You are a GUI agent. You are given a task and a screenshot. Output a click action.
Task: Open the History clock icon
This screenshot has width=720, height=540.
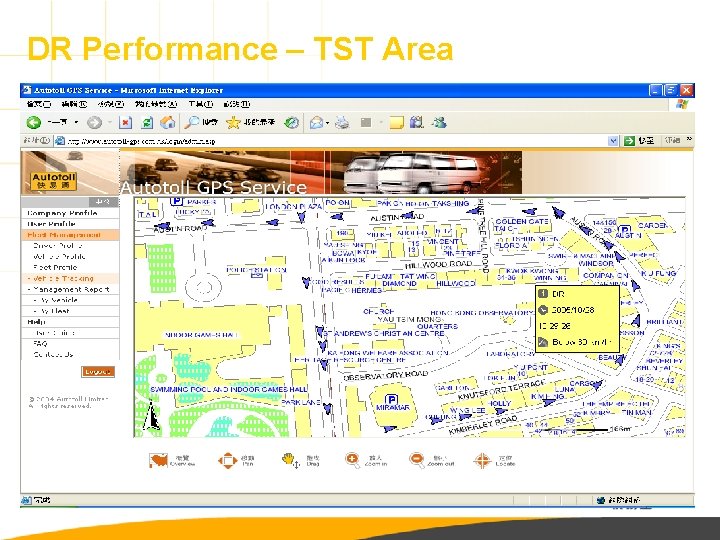pos(292,123)
